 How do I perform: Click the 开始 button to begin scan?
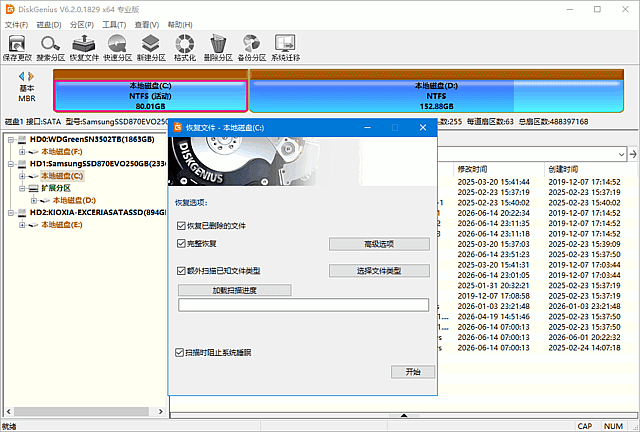pyautogui.click(x=413, y=372)
